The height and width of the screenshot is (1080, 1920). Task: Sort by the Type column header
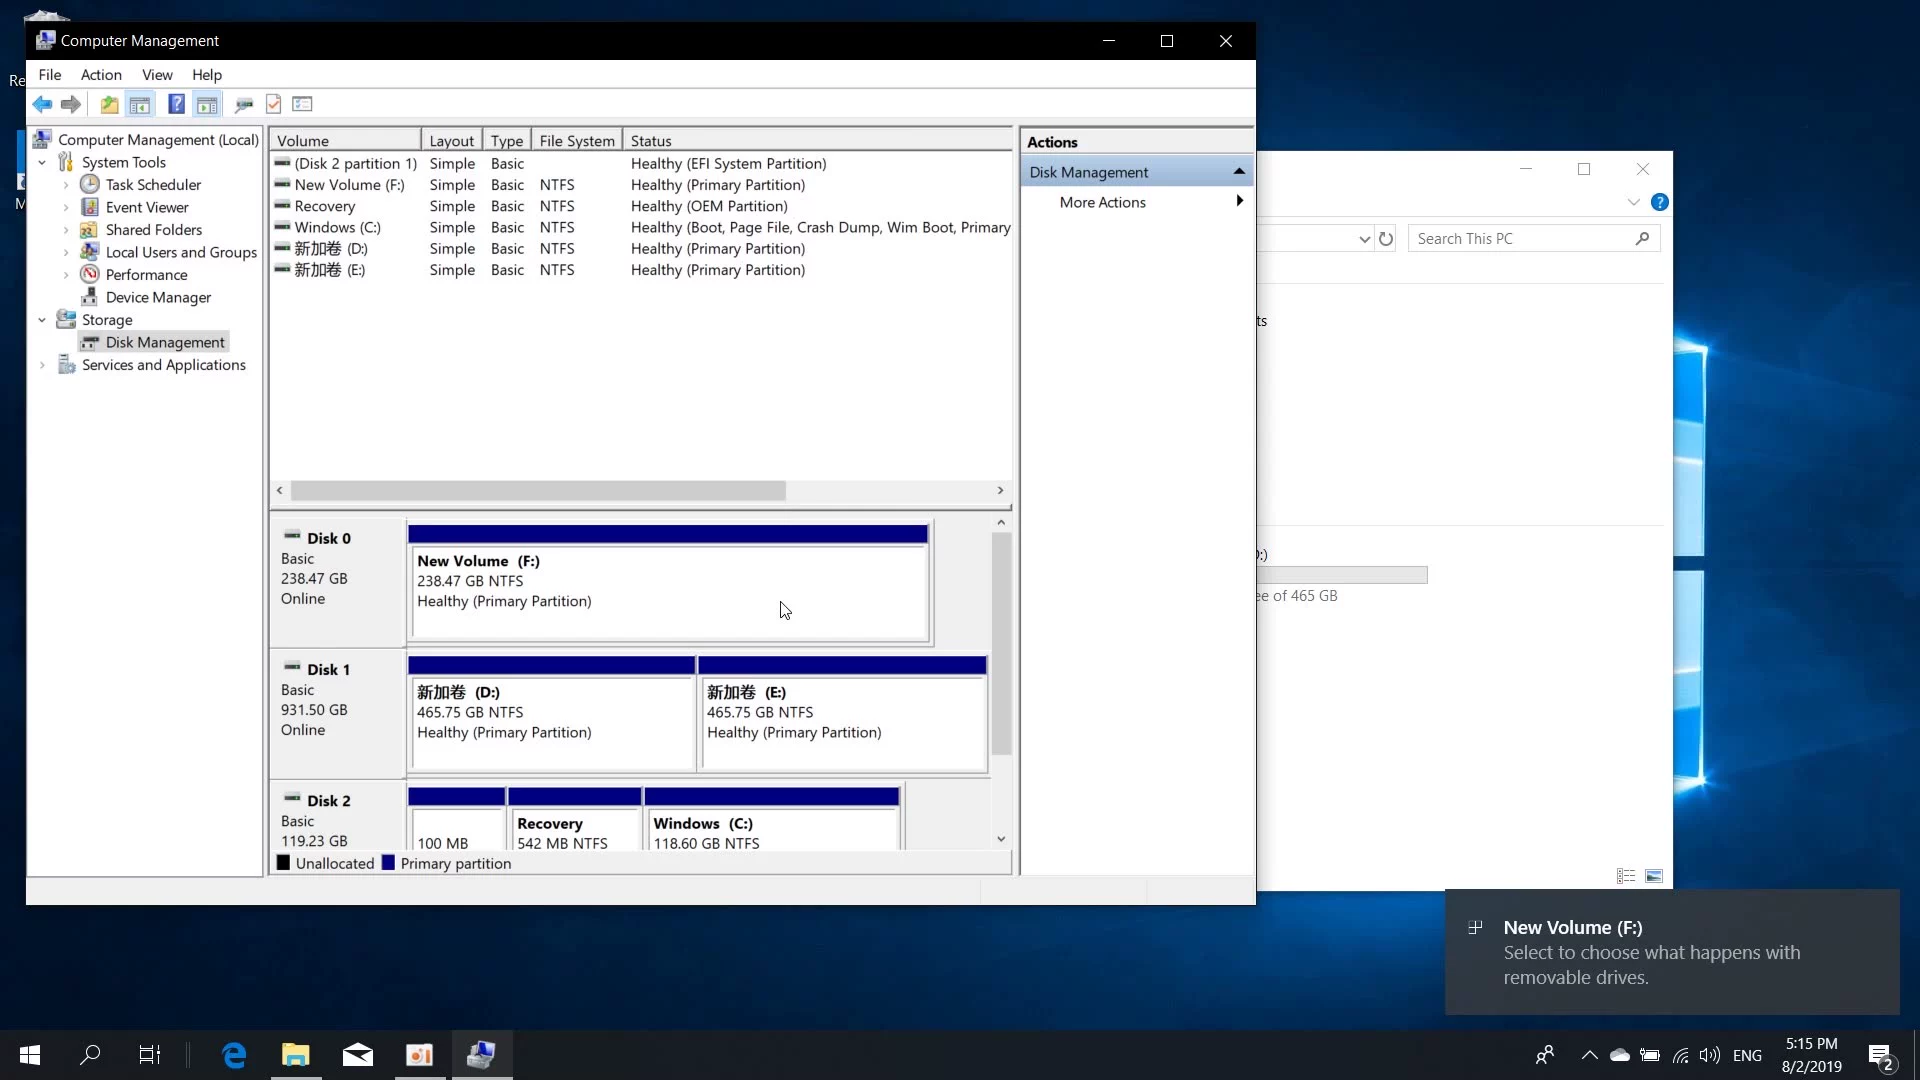(506, 141)
